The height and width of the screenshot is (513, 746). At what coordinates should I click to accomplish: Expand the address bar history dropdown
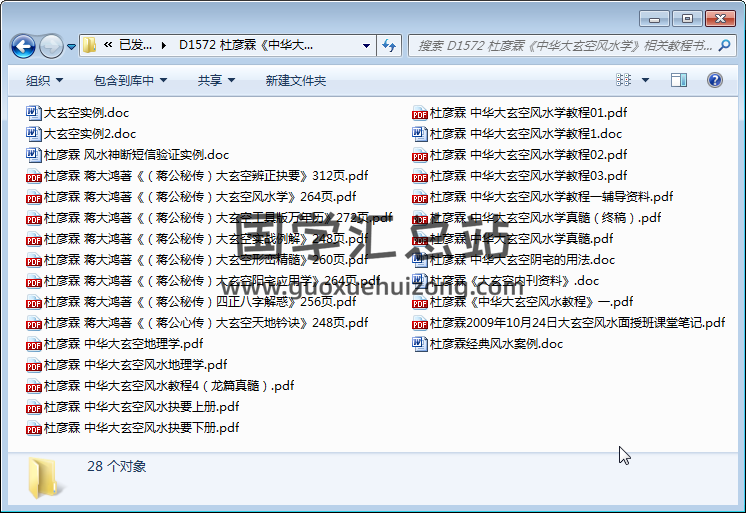click(366, 46)
